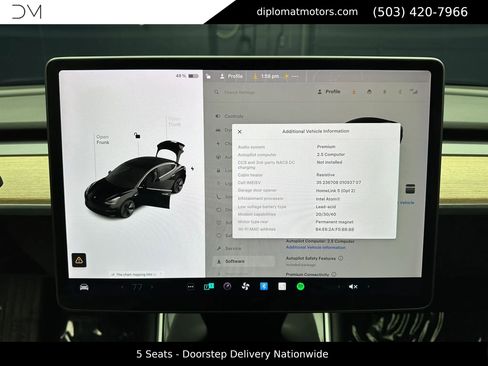Decrease temperature with the left arrow

pyautogui.click(x=122, y=287)
